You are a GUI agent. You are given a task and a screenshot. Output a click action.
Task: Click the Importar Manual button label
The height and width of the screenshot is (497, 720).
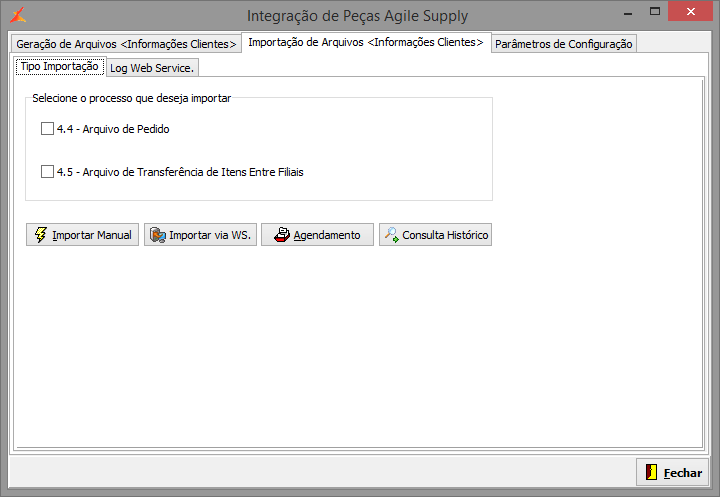pos(92,235)
